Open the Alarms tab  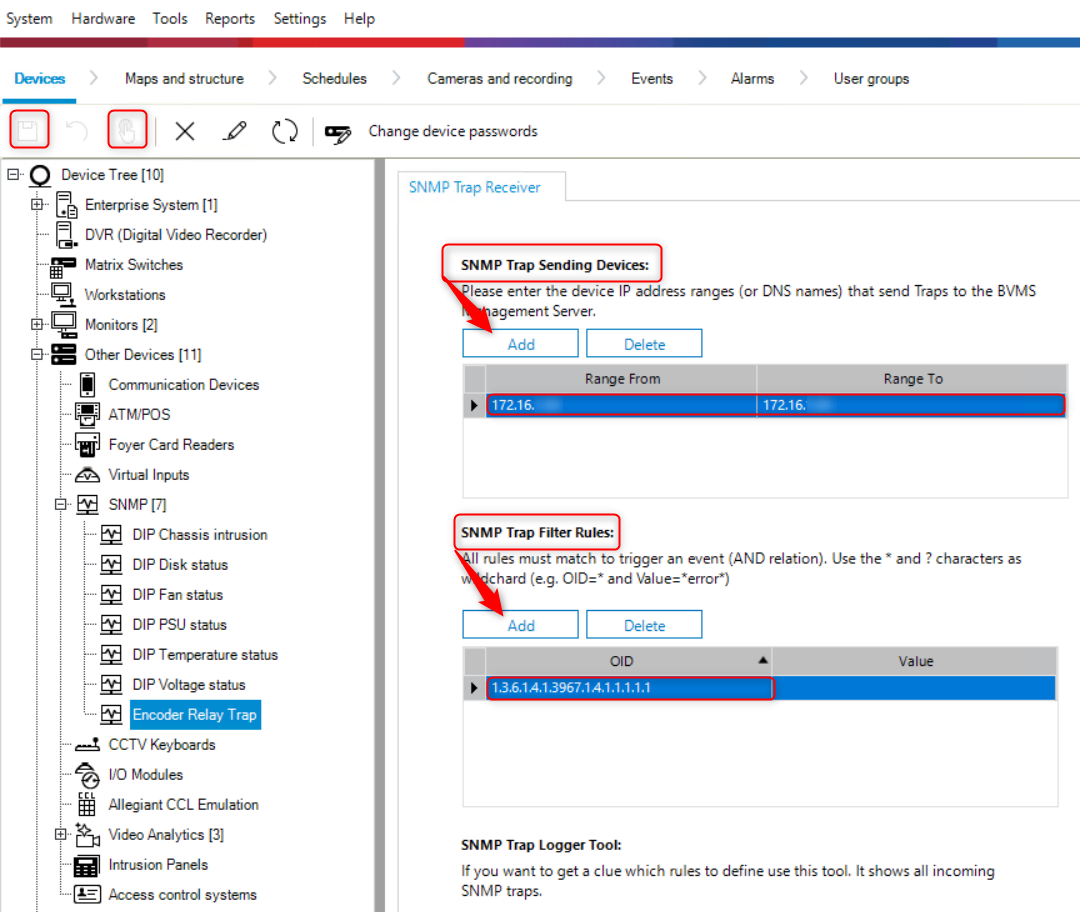point(752,78)
